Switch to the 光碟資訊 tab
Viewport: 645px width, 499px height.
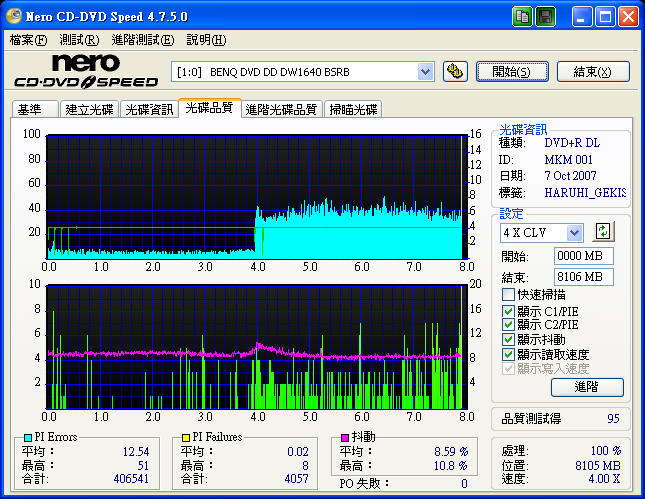(149, 109)
